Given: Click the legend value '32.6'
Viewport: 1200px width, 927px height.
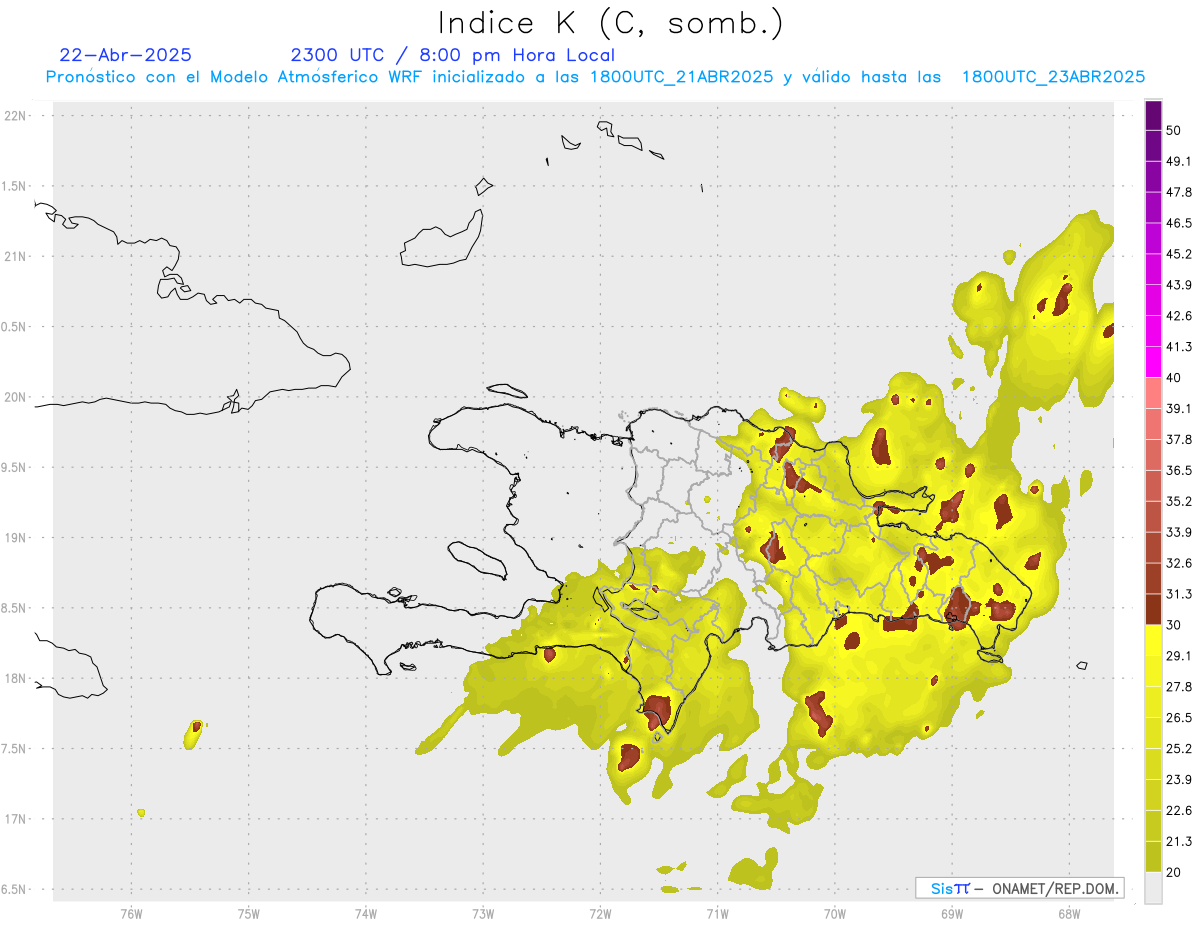Looking at the screenshot, I should click(1179, 563).
